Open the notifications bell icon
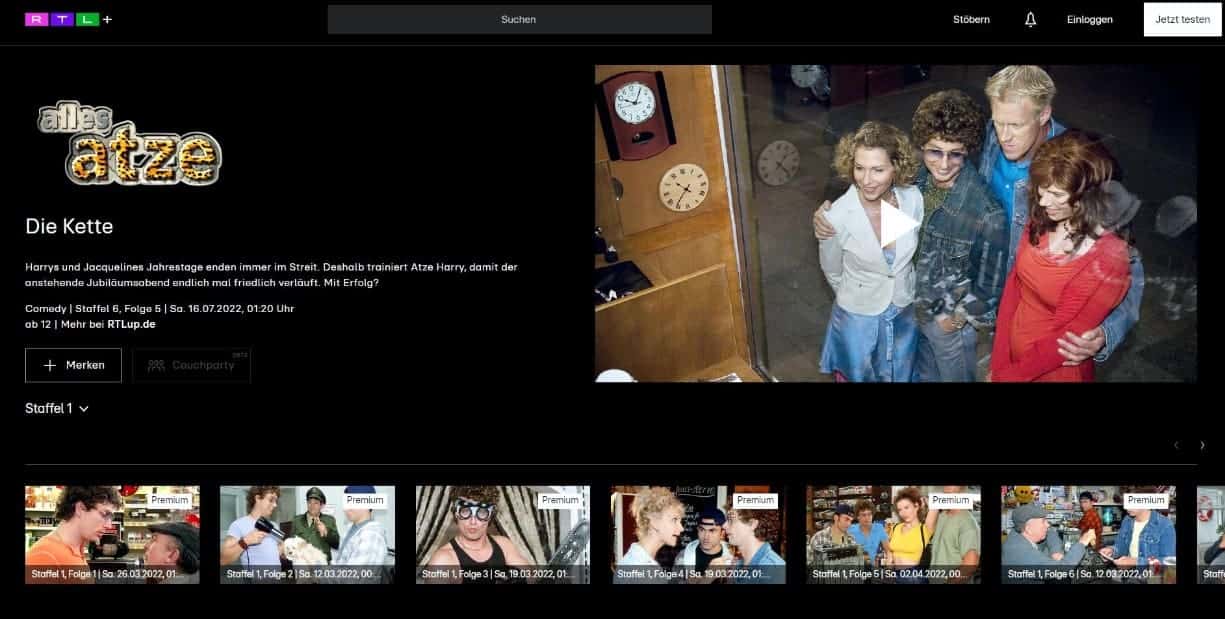The height and width of the screenshot is (619, 1225). 1031,19
